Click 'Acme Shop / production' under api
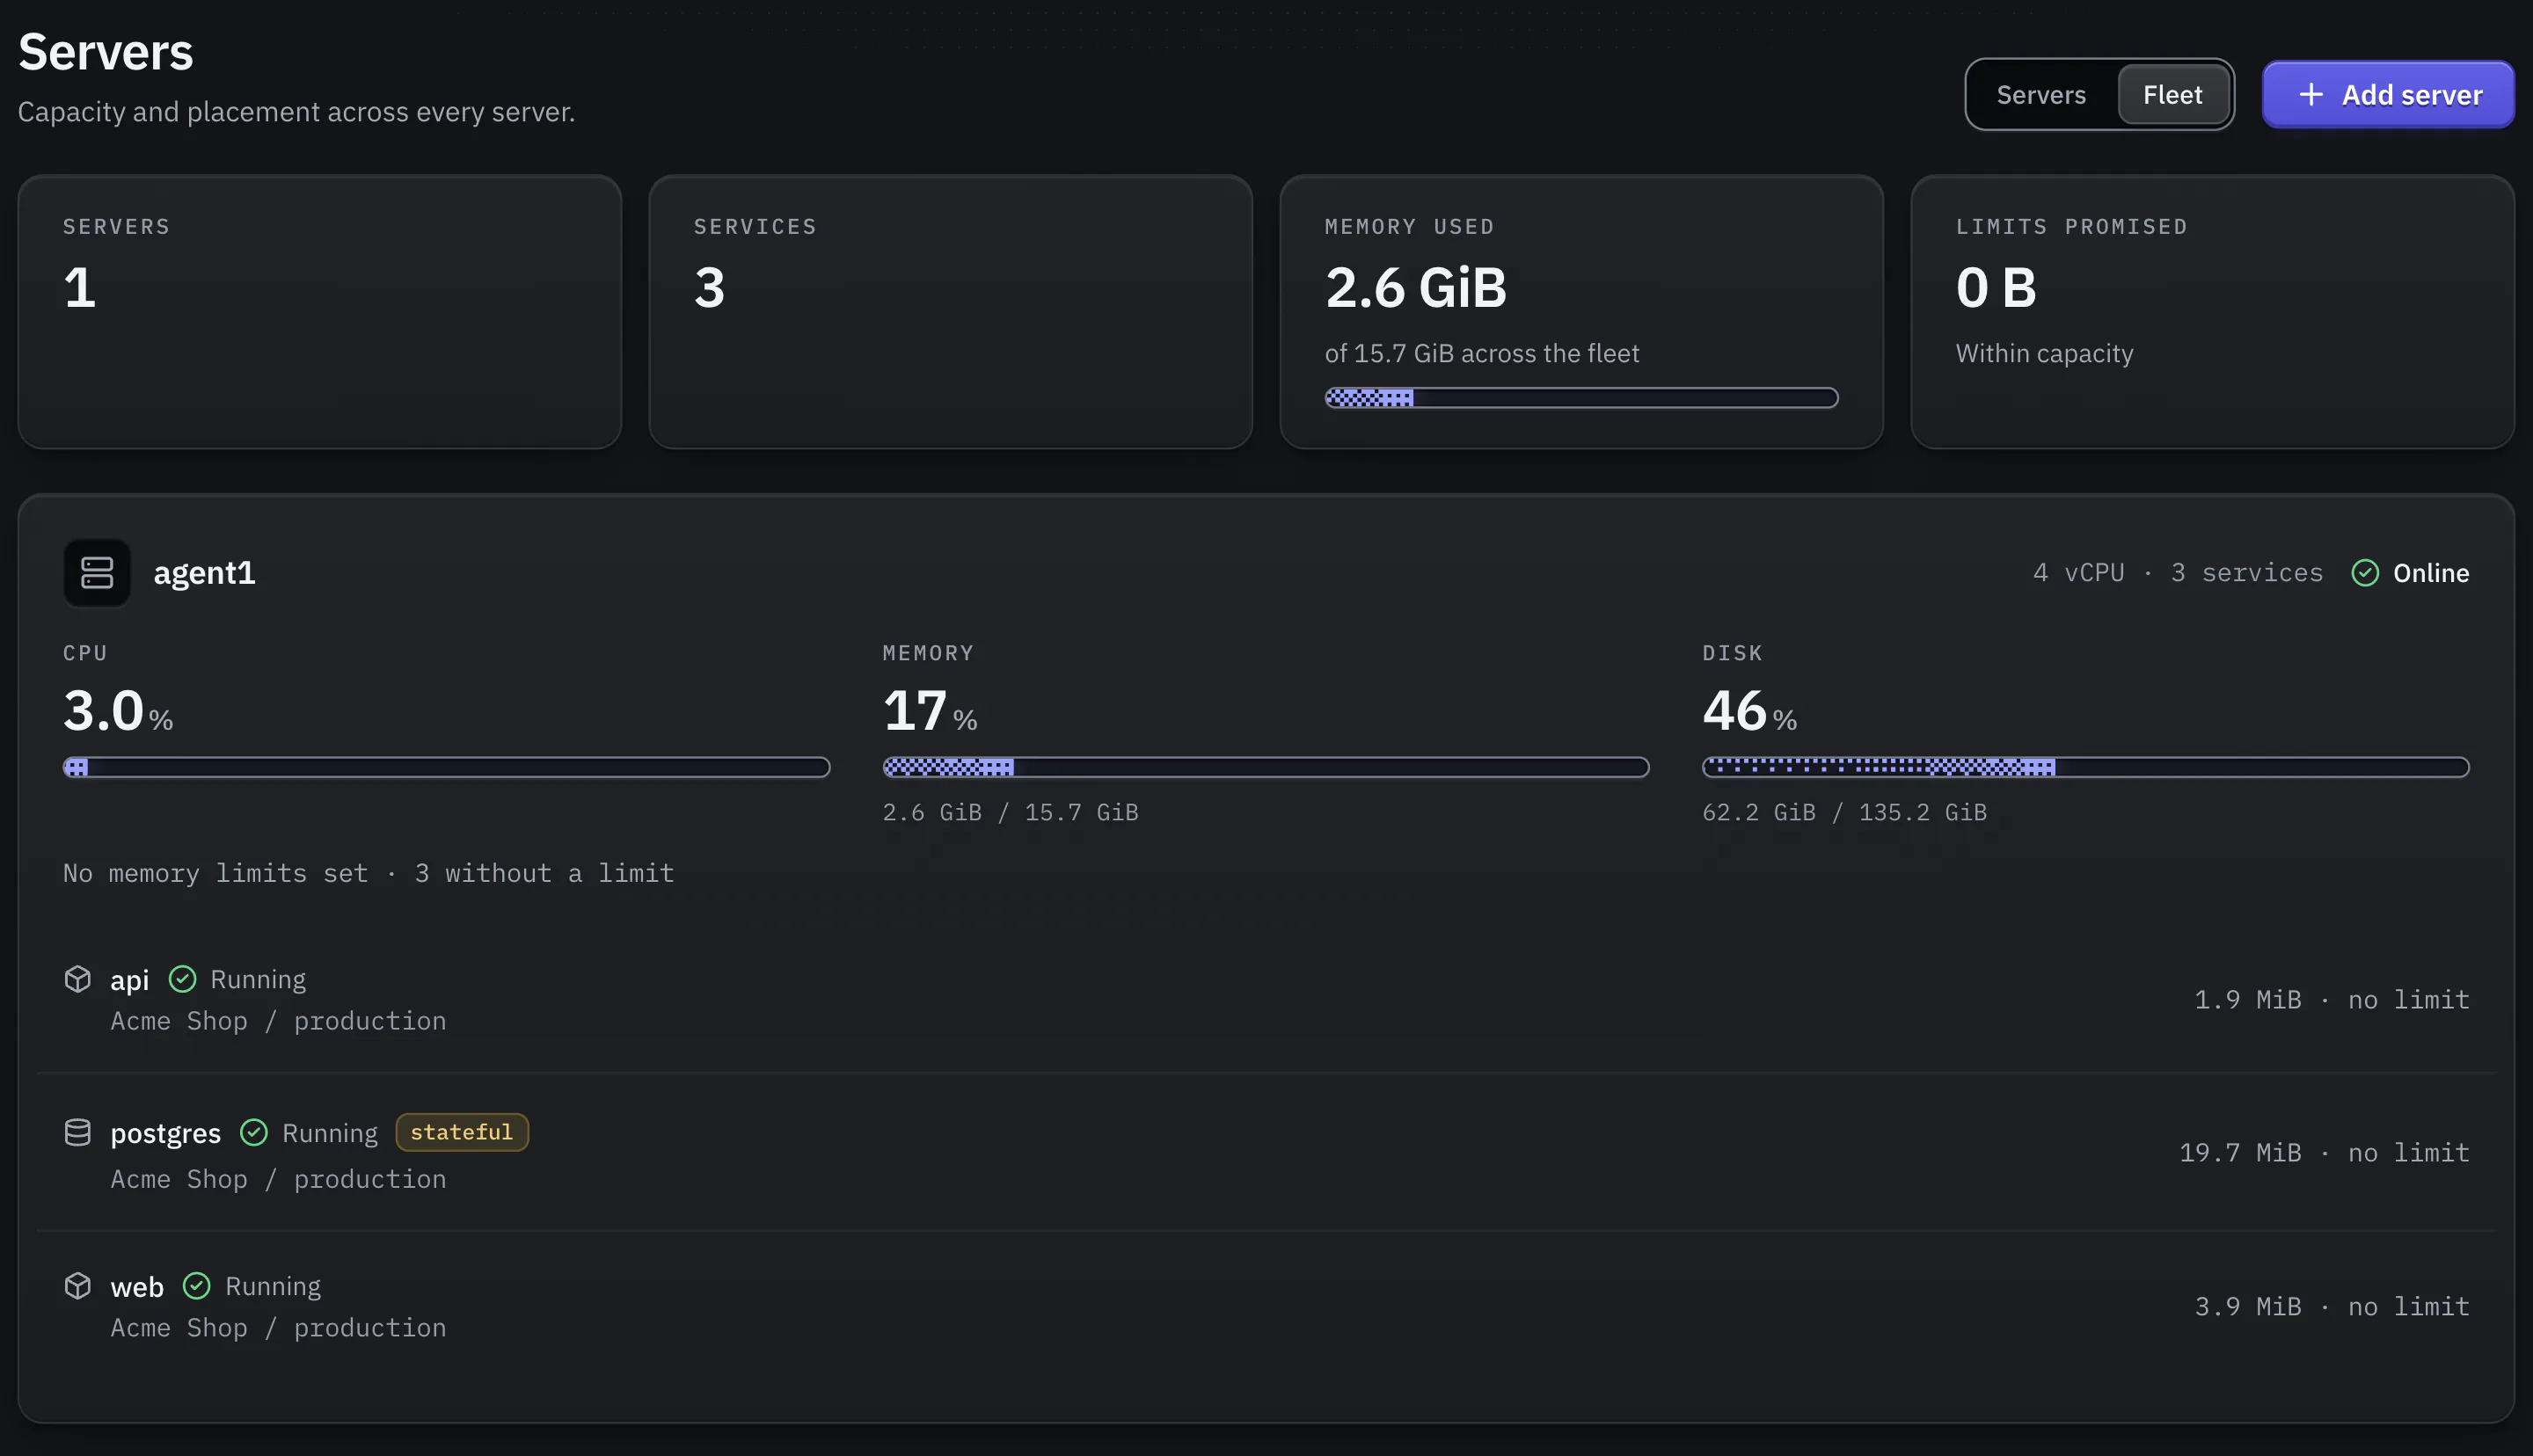This screenshot has height=1456, width=2533. click(x=278, y=1021)
